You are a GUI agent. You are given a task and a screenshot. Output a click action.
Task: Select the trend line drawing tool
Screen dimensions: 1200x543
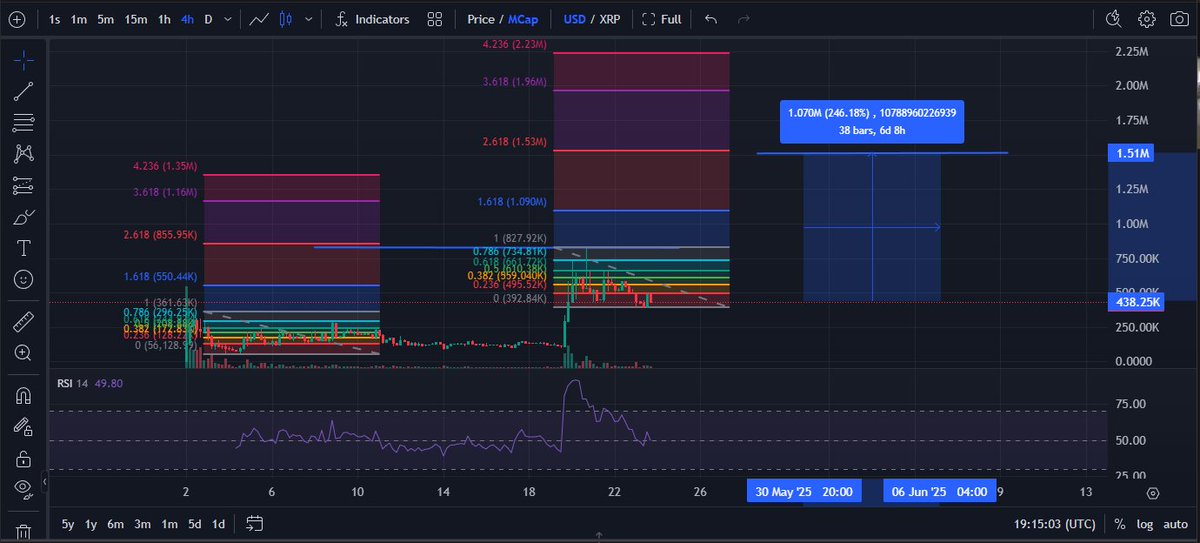[x=25, y=91]
